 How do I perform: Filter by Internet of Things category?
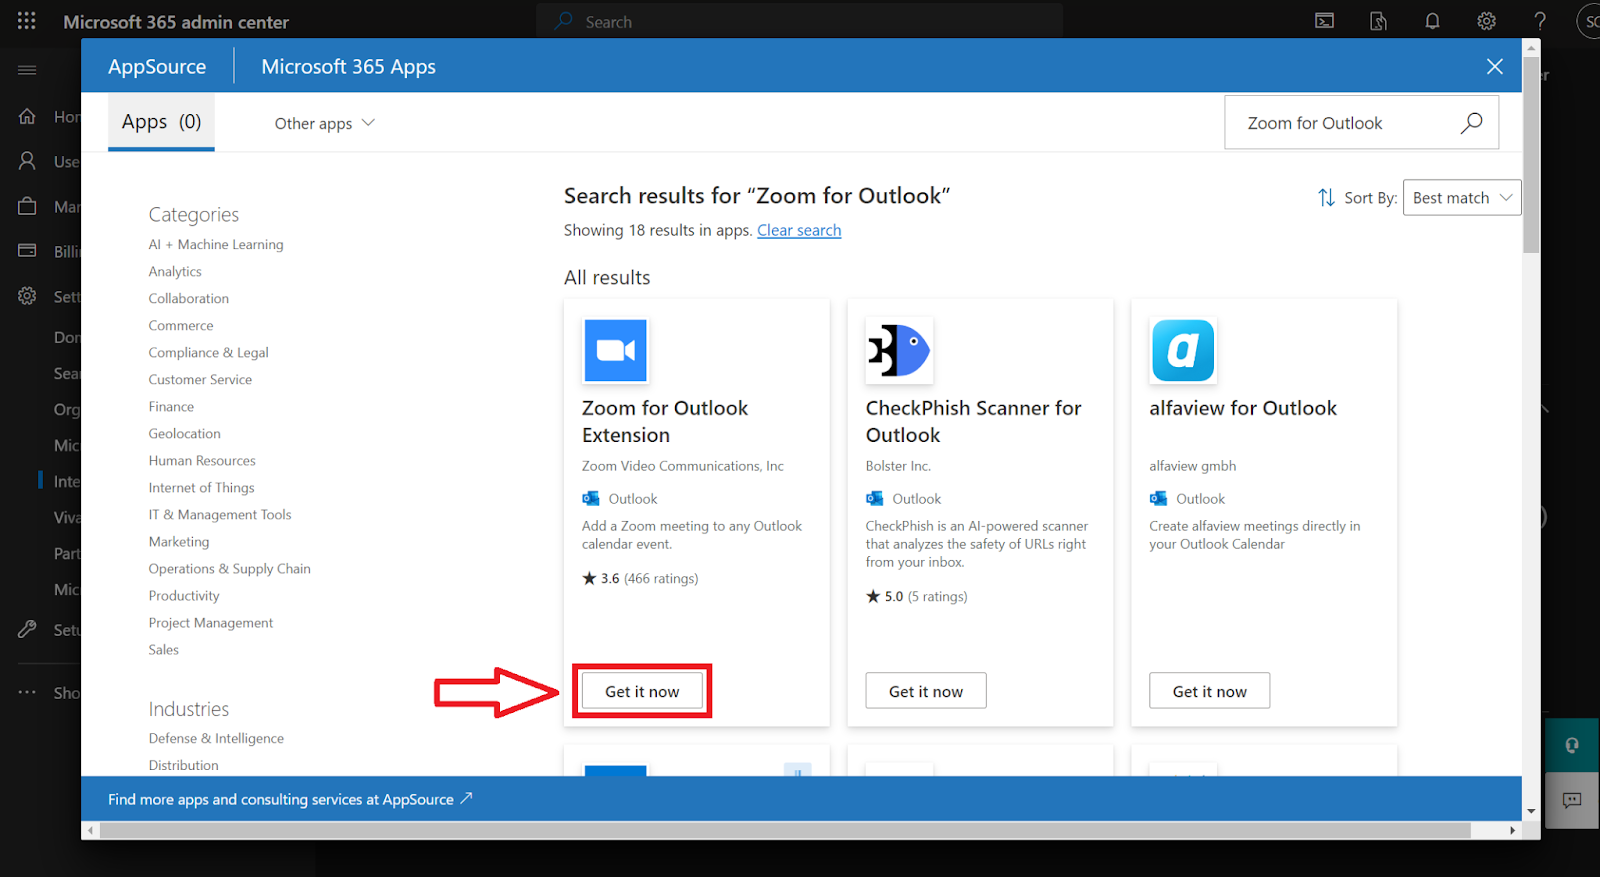pos(201,487)
